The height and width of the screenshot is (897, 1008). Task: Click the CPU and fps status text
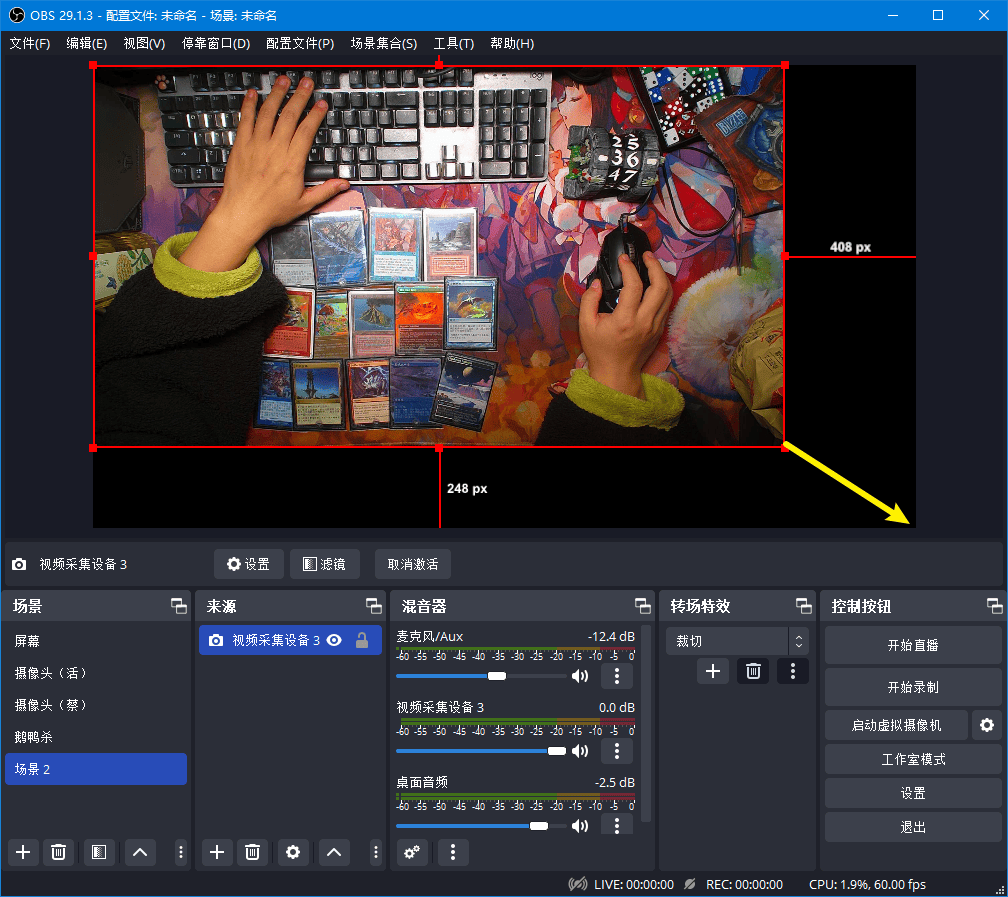pyautogui.click(x=867, y=885)
